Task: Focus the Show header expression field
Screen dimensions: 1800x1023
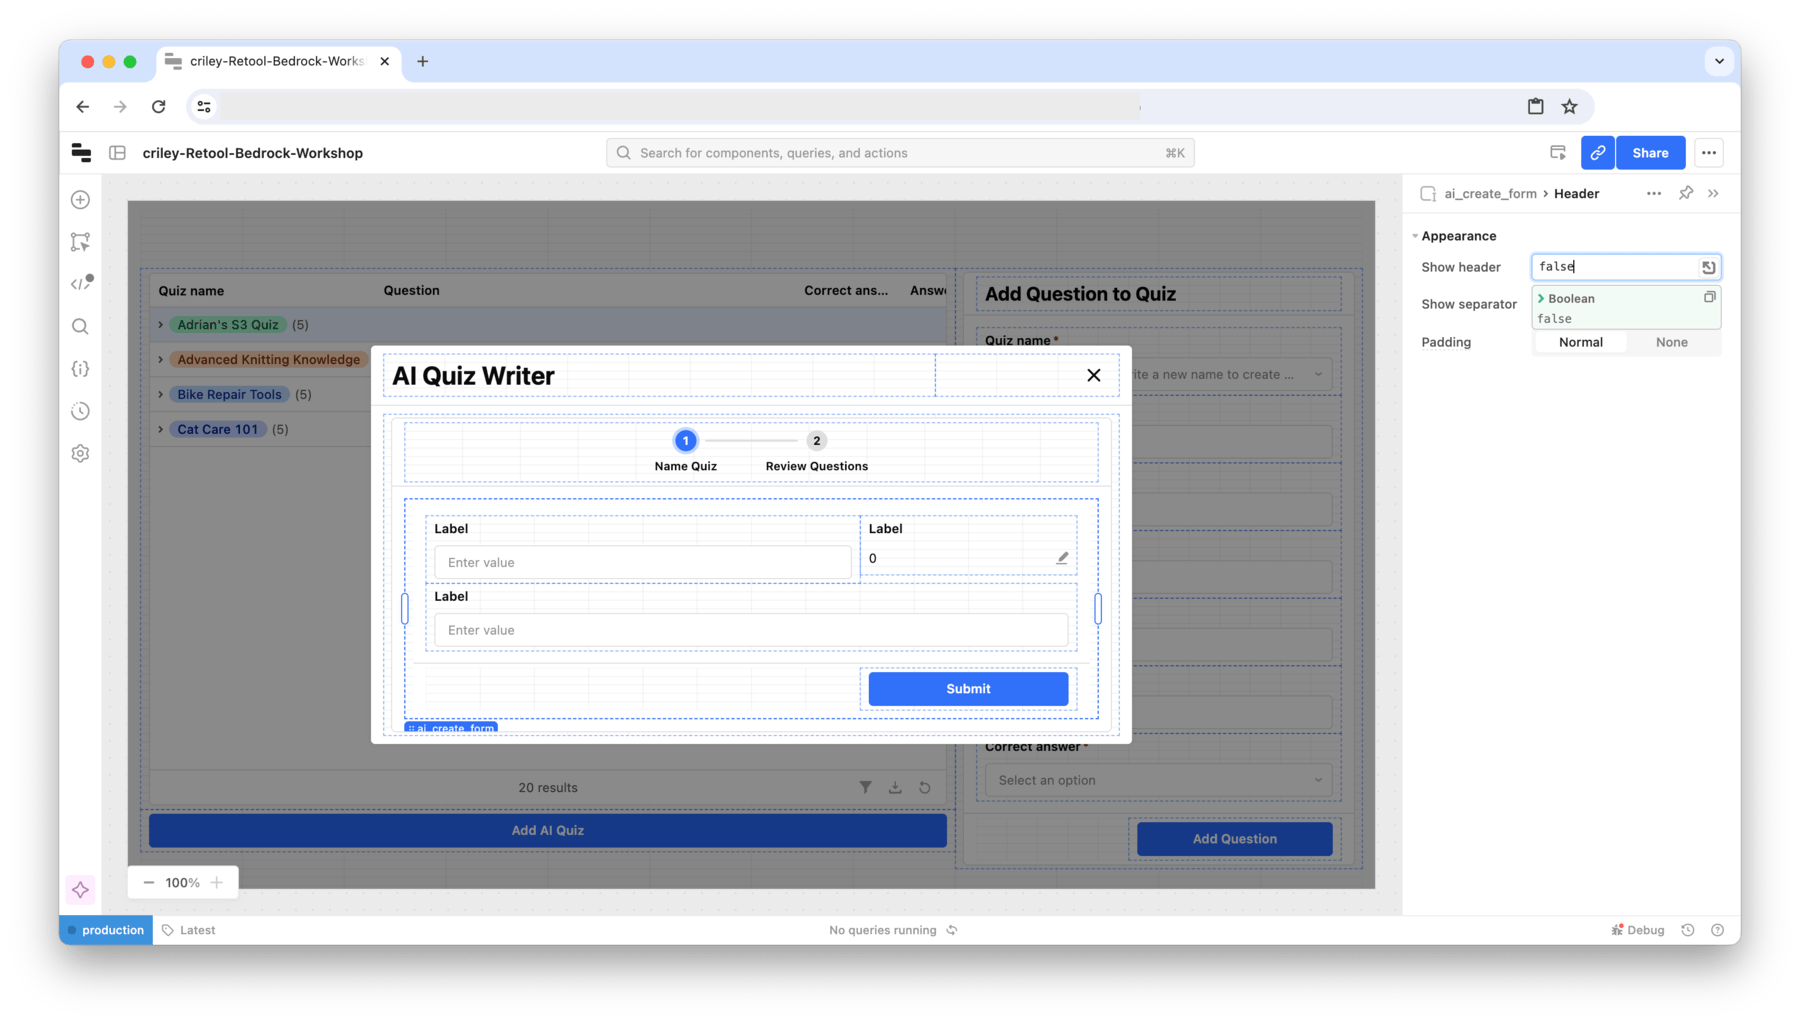Action: click(x=1615, y=267)
